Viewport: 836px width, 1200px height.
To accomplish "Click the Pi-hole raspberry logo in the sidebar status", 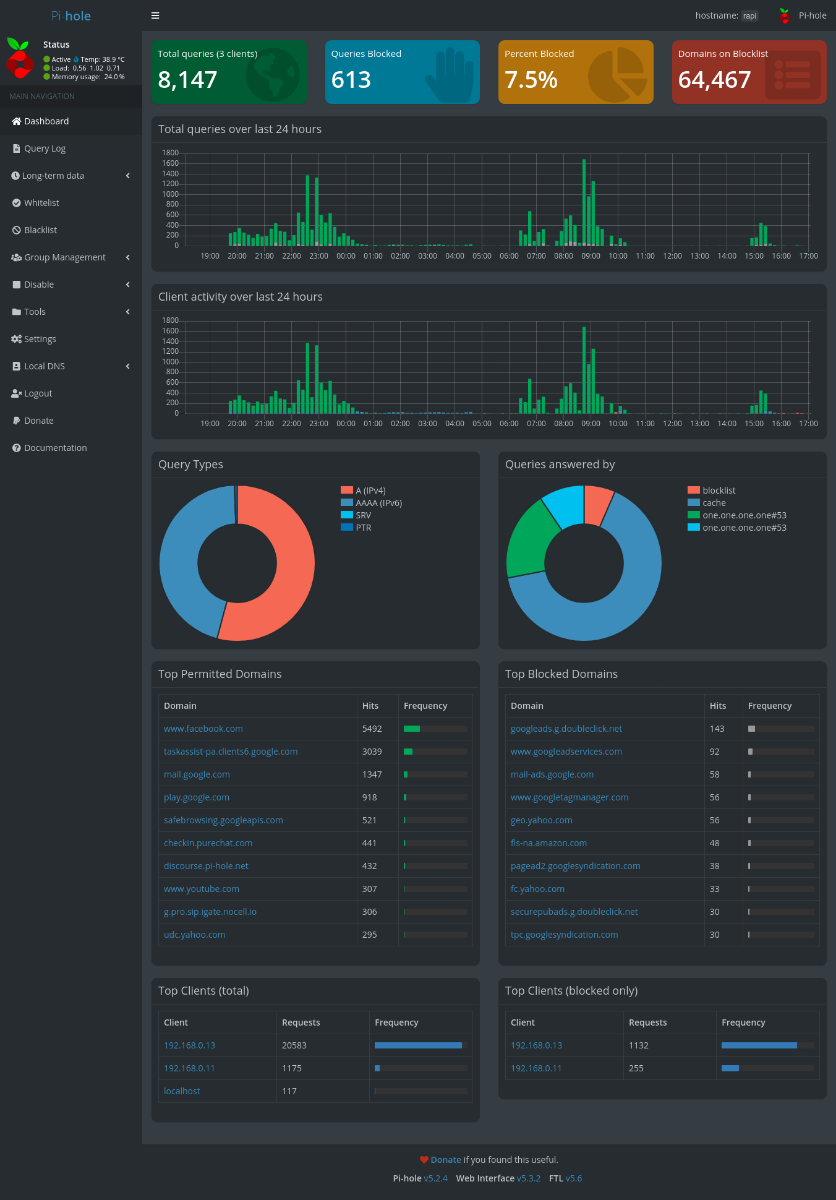I will click(20, 58).
